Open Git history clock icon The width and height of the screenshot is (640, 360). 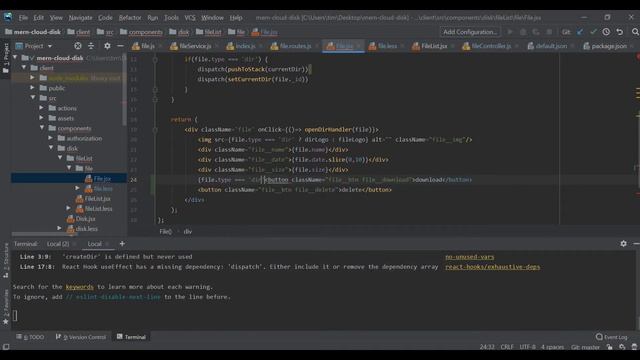pos(606,32)
